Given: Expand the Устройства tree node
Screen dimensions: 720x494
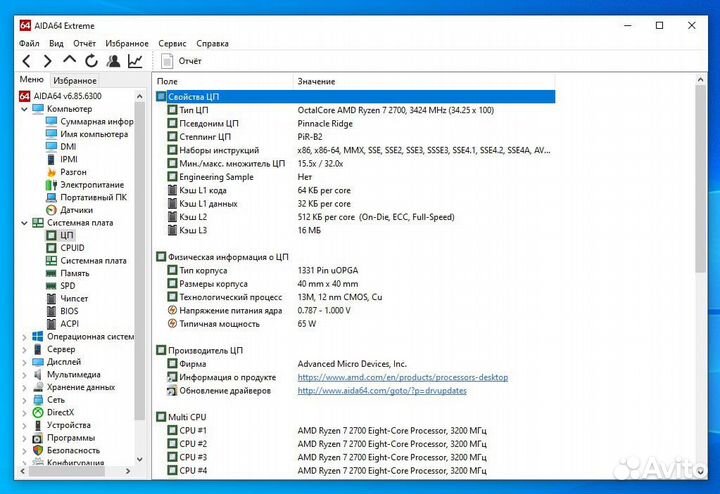Looking at the screenshot, I should pyautogui.click(x=24, y=425).
